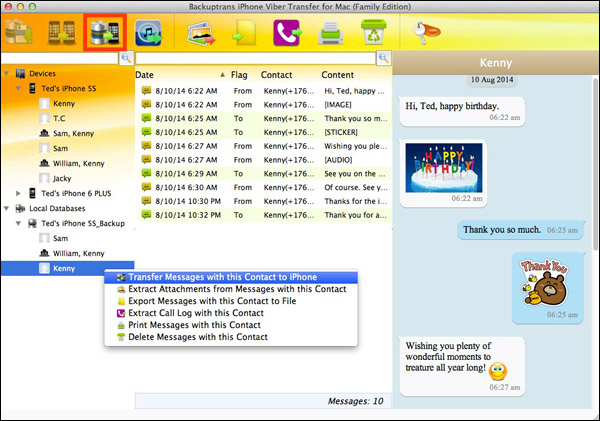600x421 pixels.
Task: Select the Jacky contact
Action: [62, 178]
